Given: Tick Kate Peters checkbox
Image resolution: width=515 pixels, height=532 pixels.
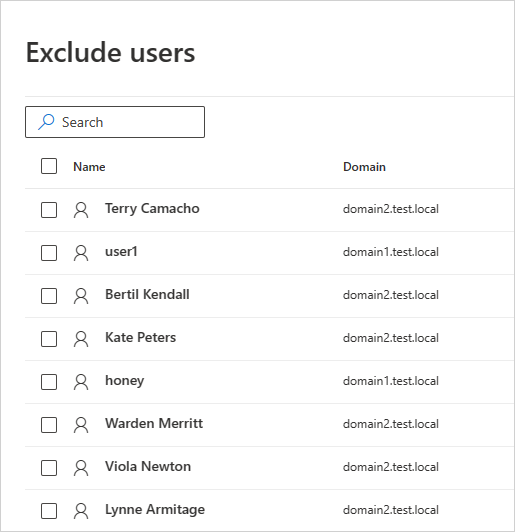Looking at the screenshot, I should [x=49, y=339].
